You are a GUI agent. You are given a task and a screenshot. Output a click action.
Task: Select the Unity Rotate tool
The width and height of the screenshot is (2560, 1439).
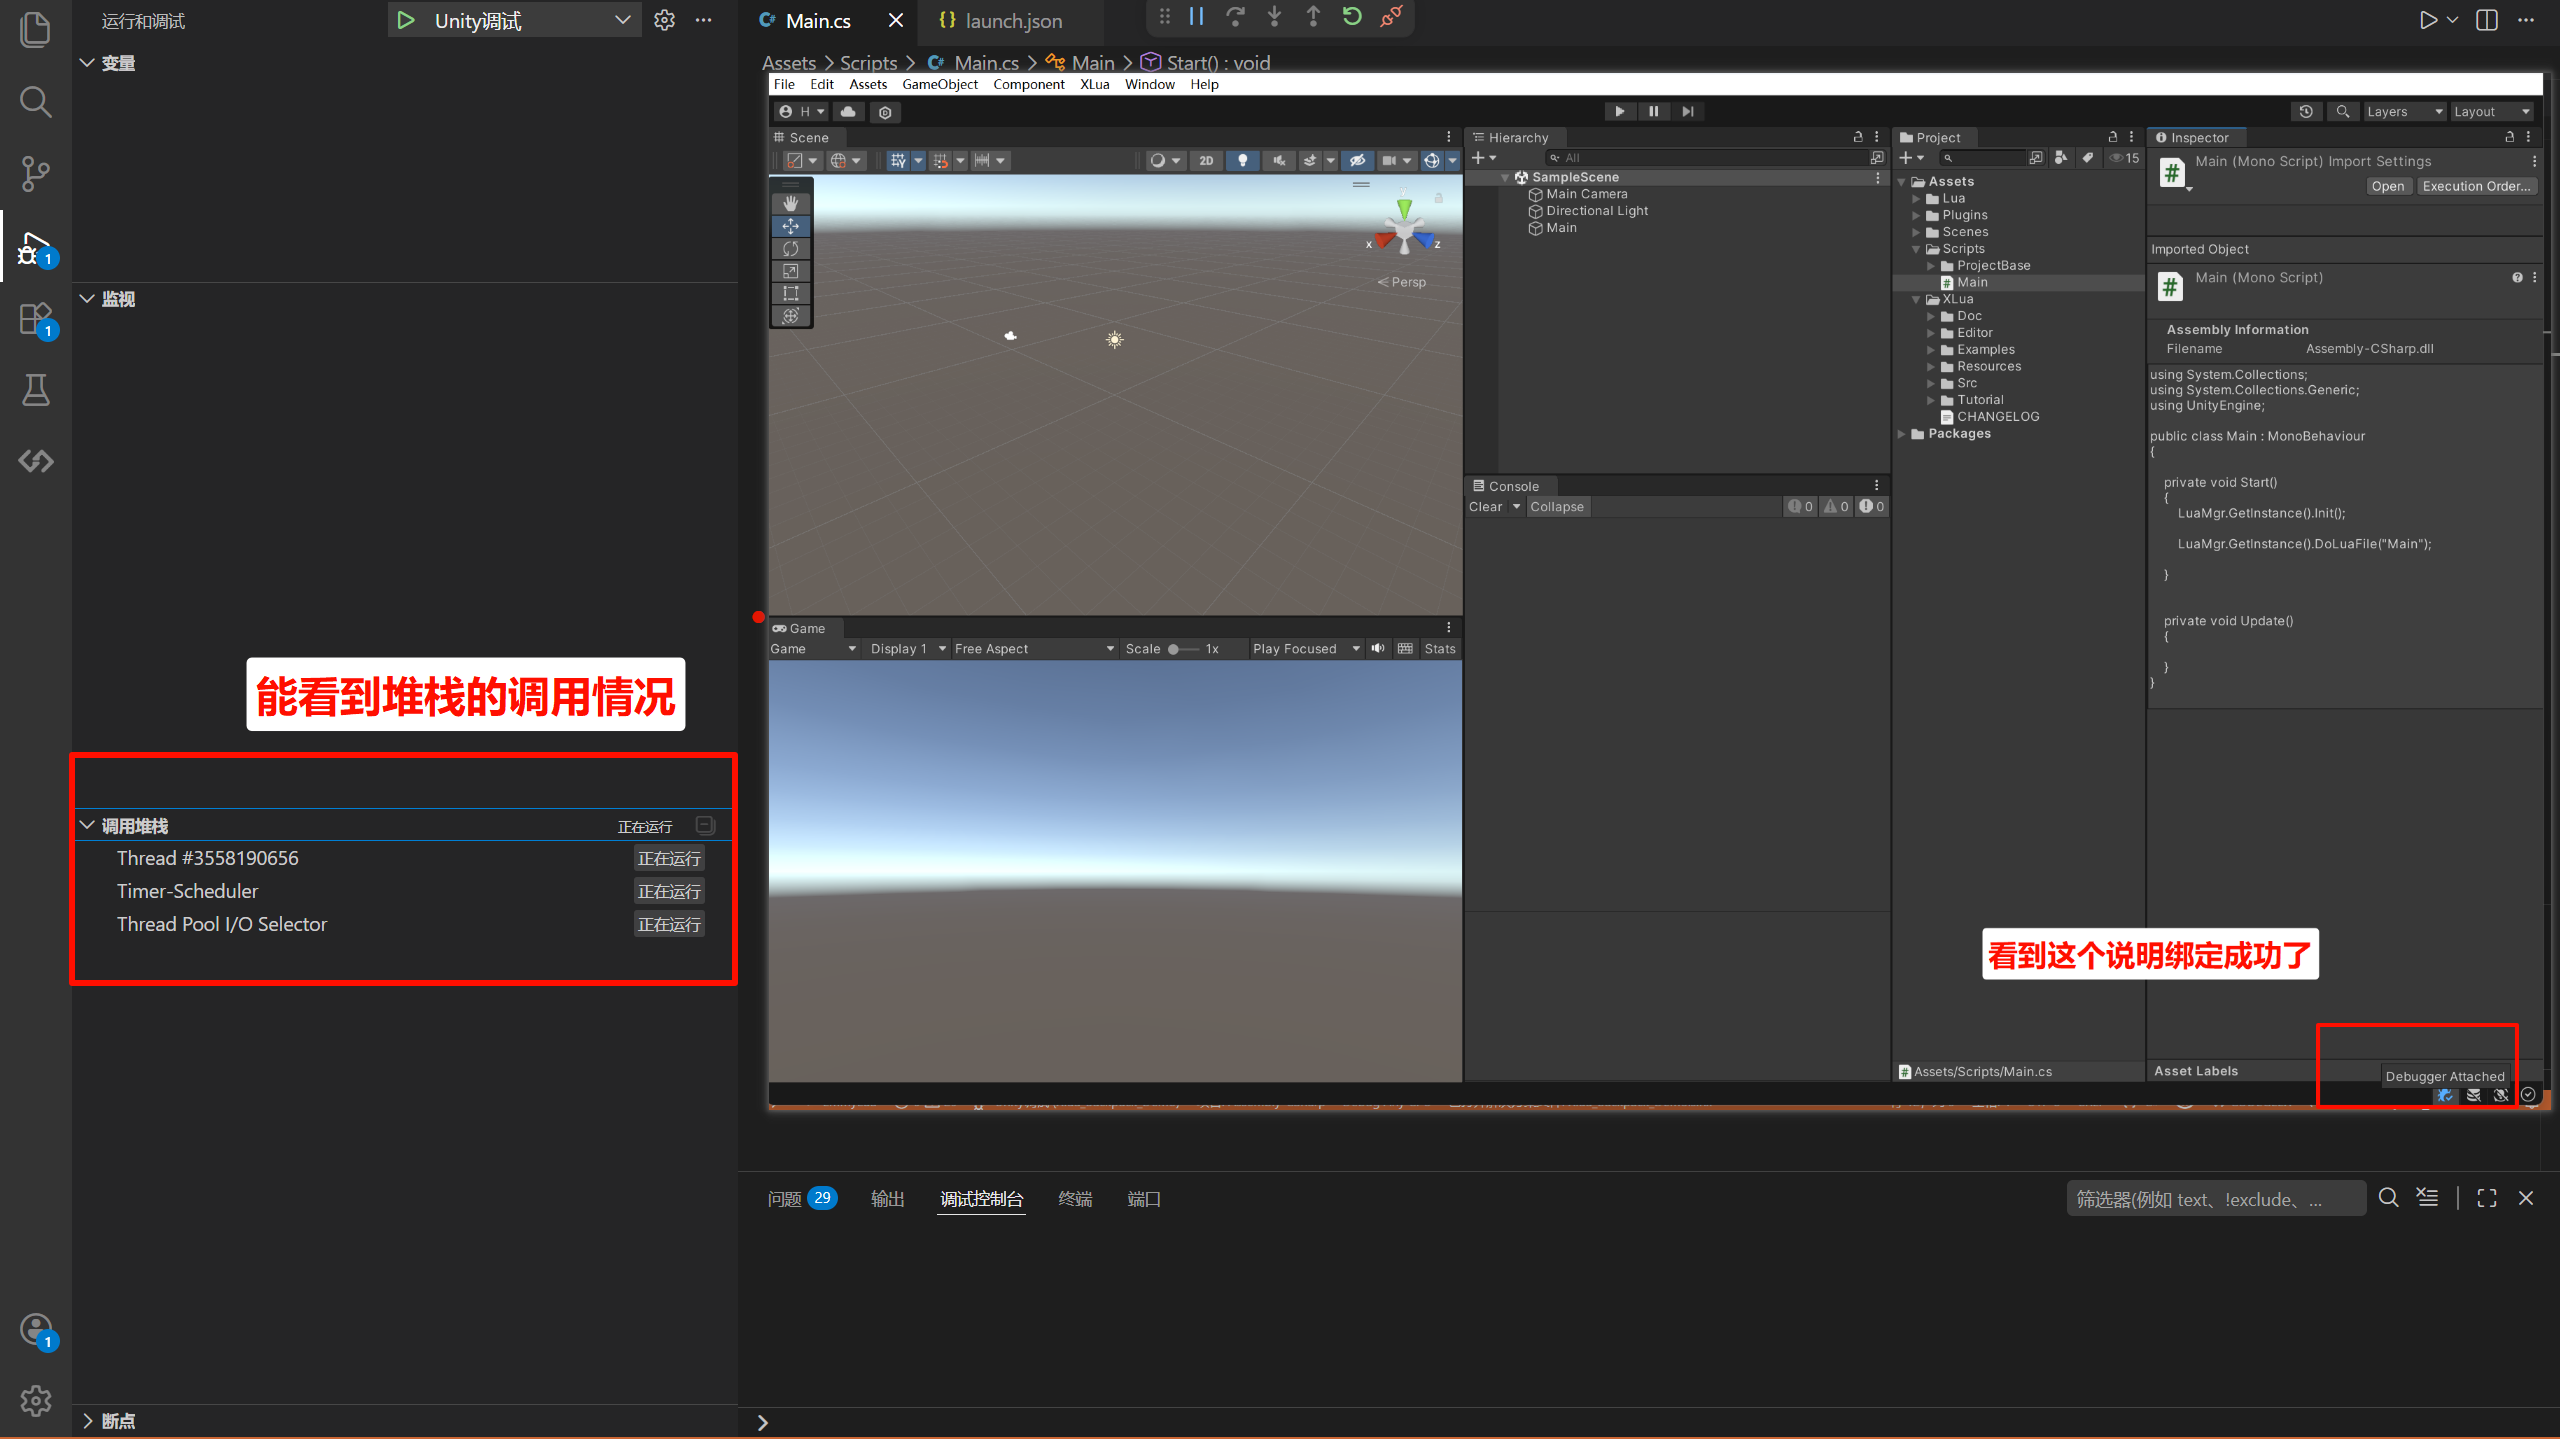pyautogui.click(x=790, y=248)
